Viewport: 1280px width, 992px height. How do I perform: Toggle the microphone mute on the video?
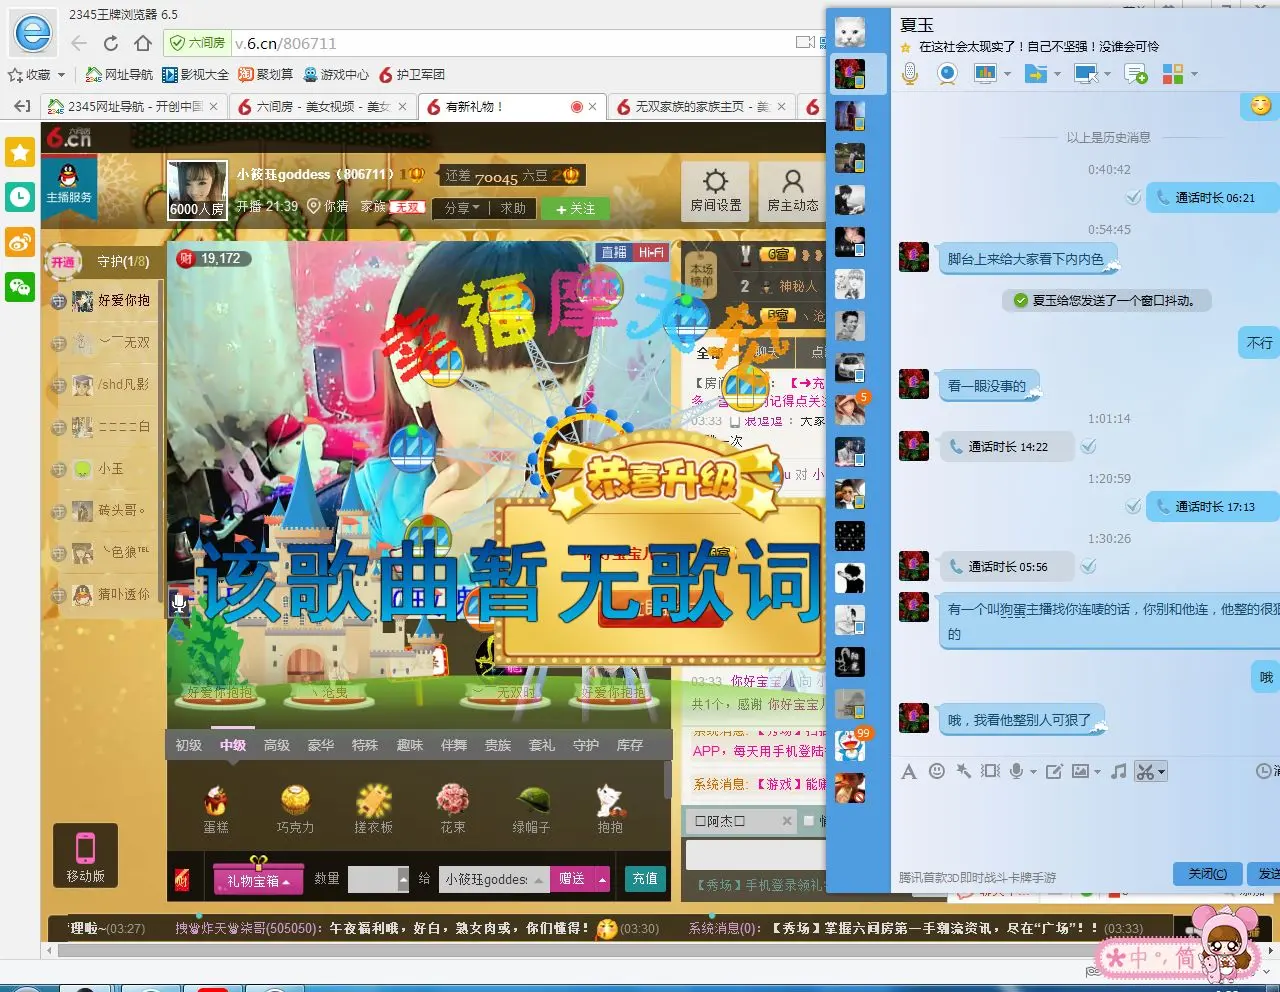(179, 601)
